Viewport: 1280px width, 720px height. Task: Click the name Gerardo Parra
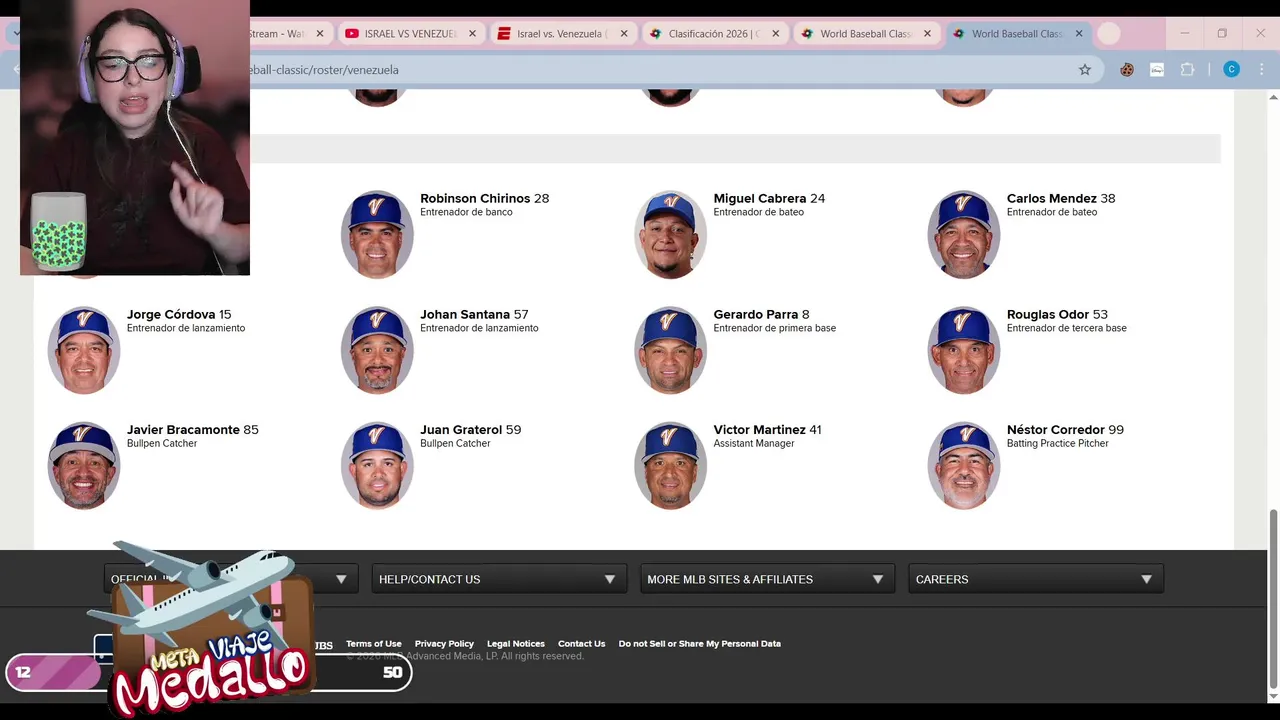coord(756,314)
